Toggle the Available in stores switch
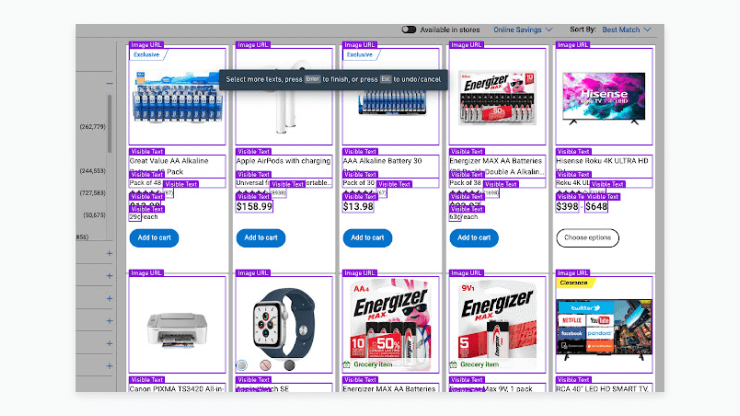The image size is (740, 416). (x=409, y=30)
